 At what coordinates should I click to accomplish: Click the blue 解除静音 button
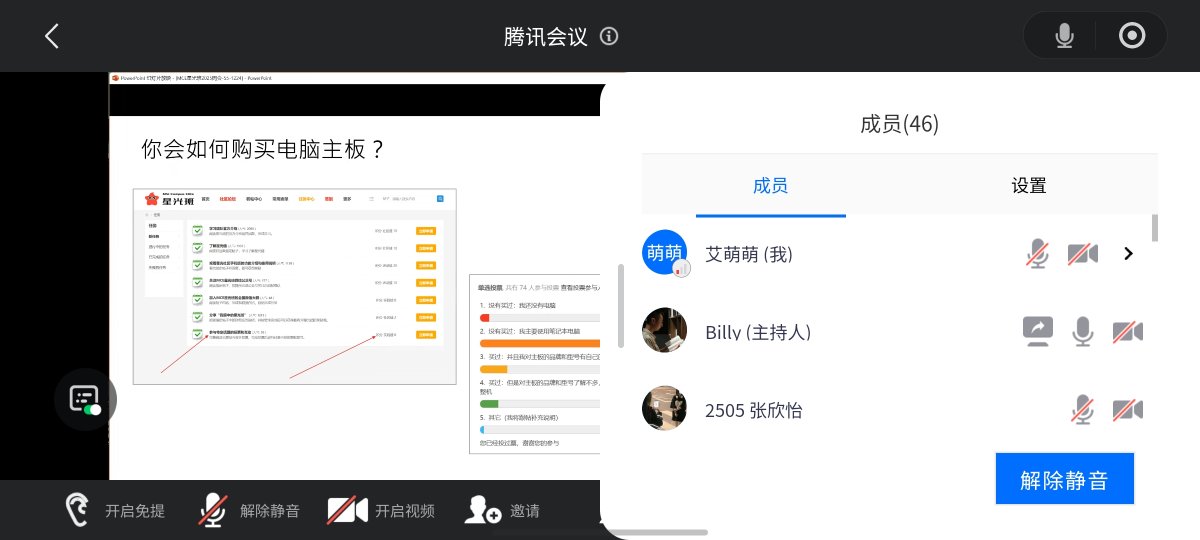coord(1065,479)
